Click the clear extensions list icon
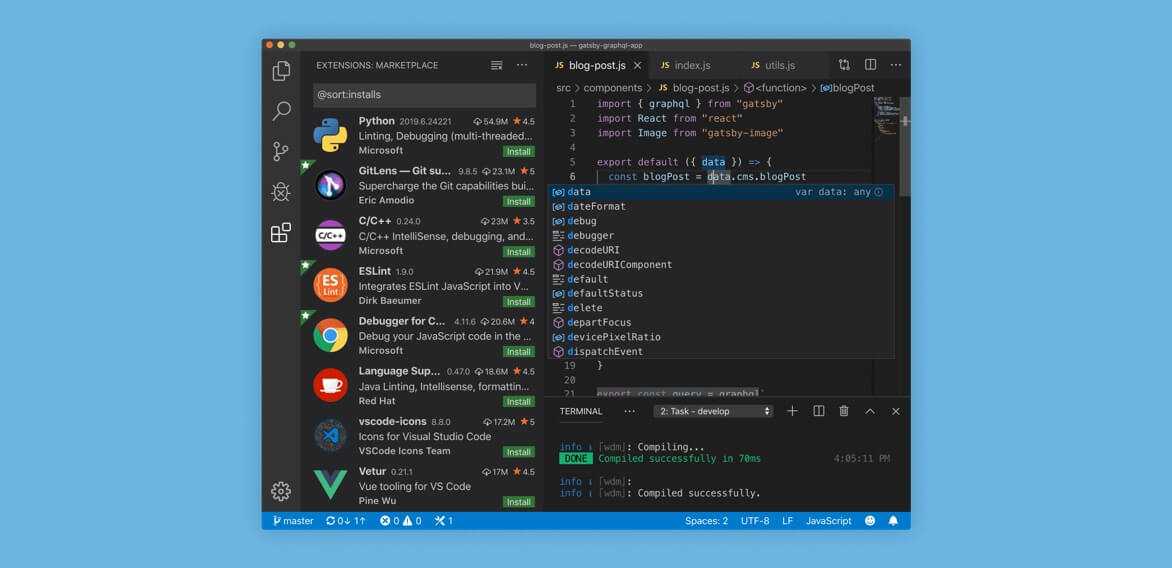Image resolution: width=1172 pixels, height=568 pixels. [496, 65]
